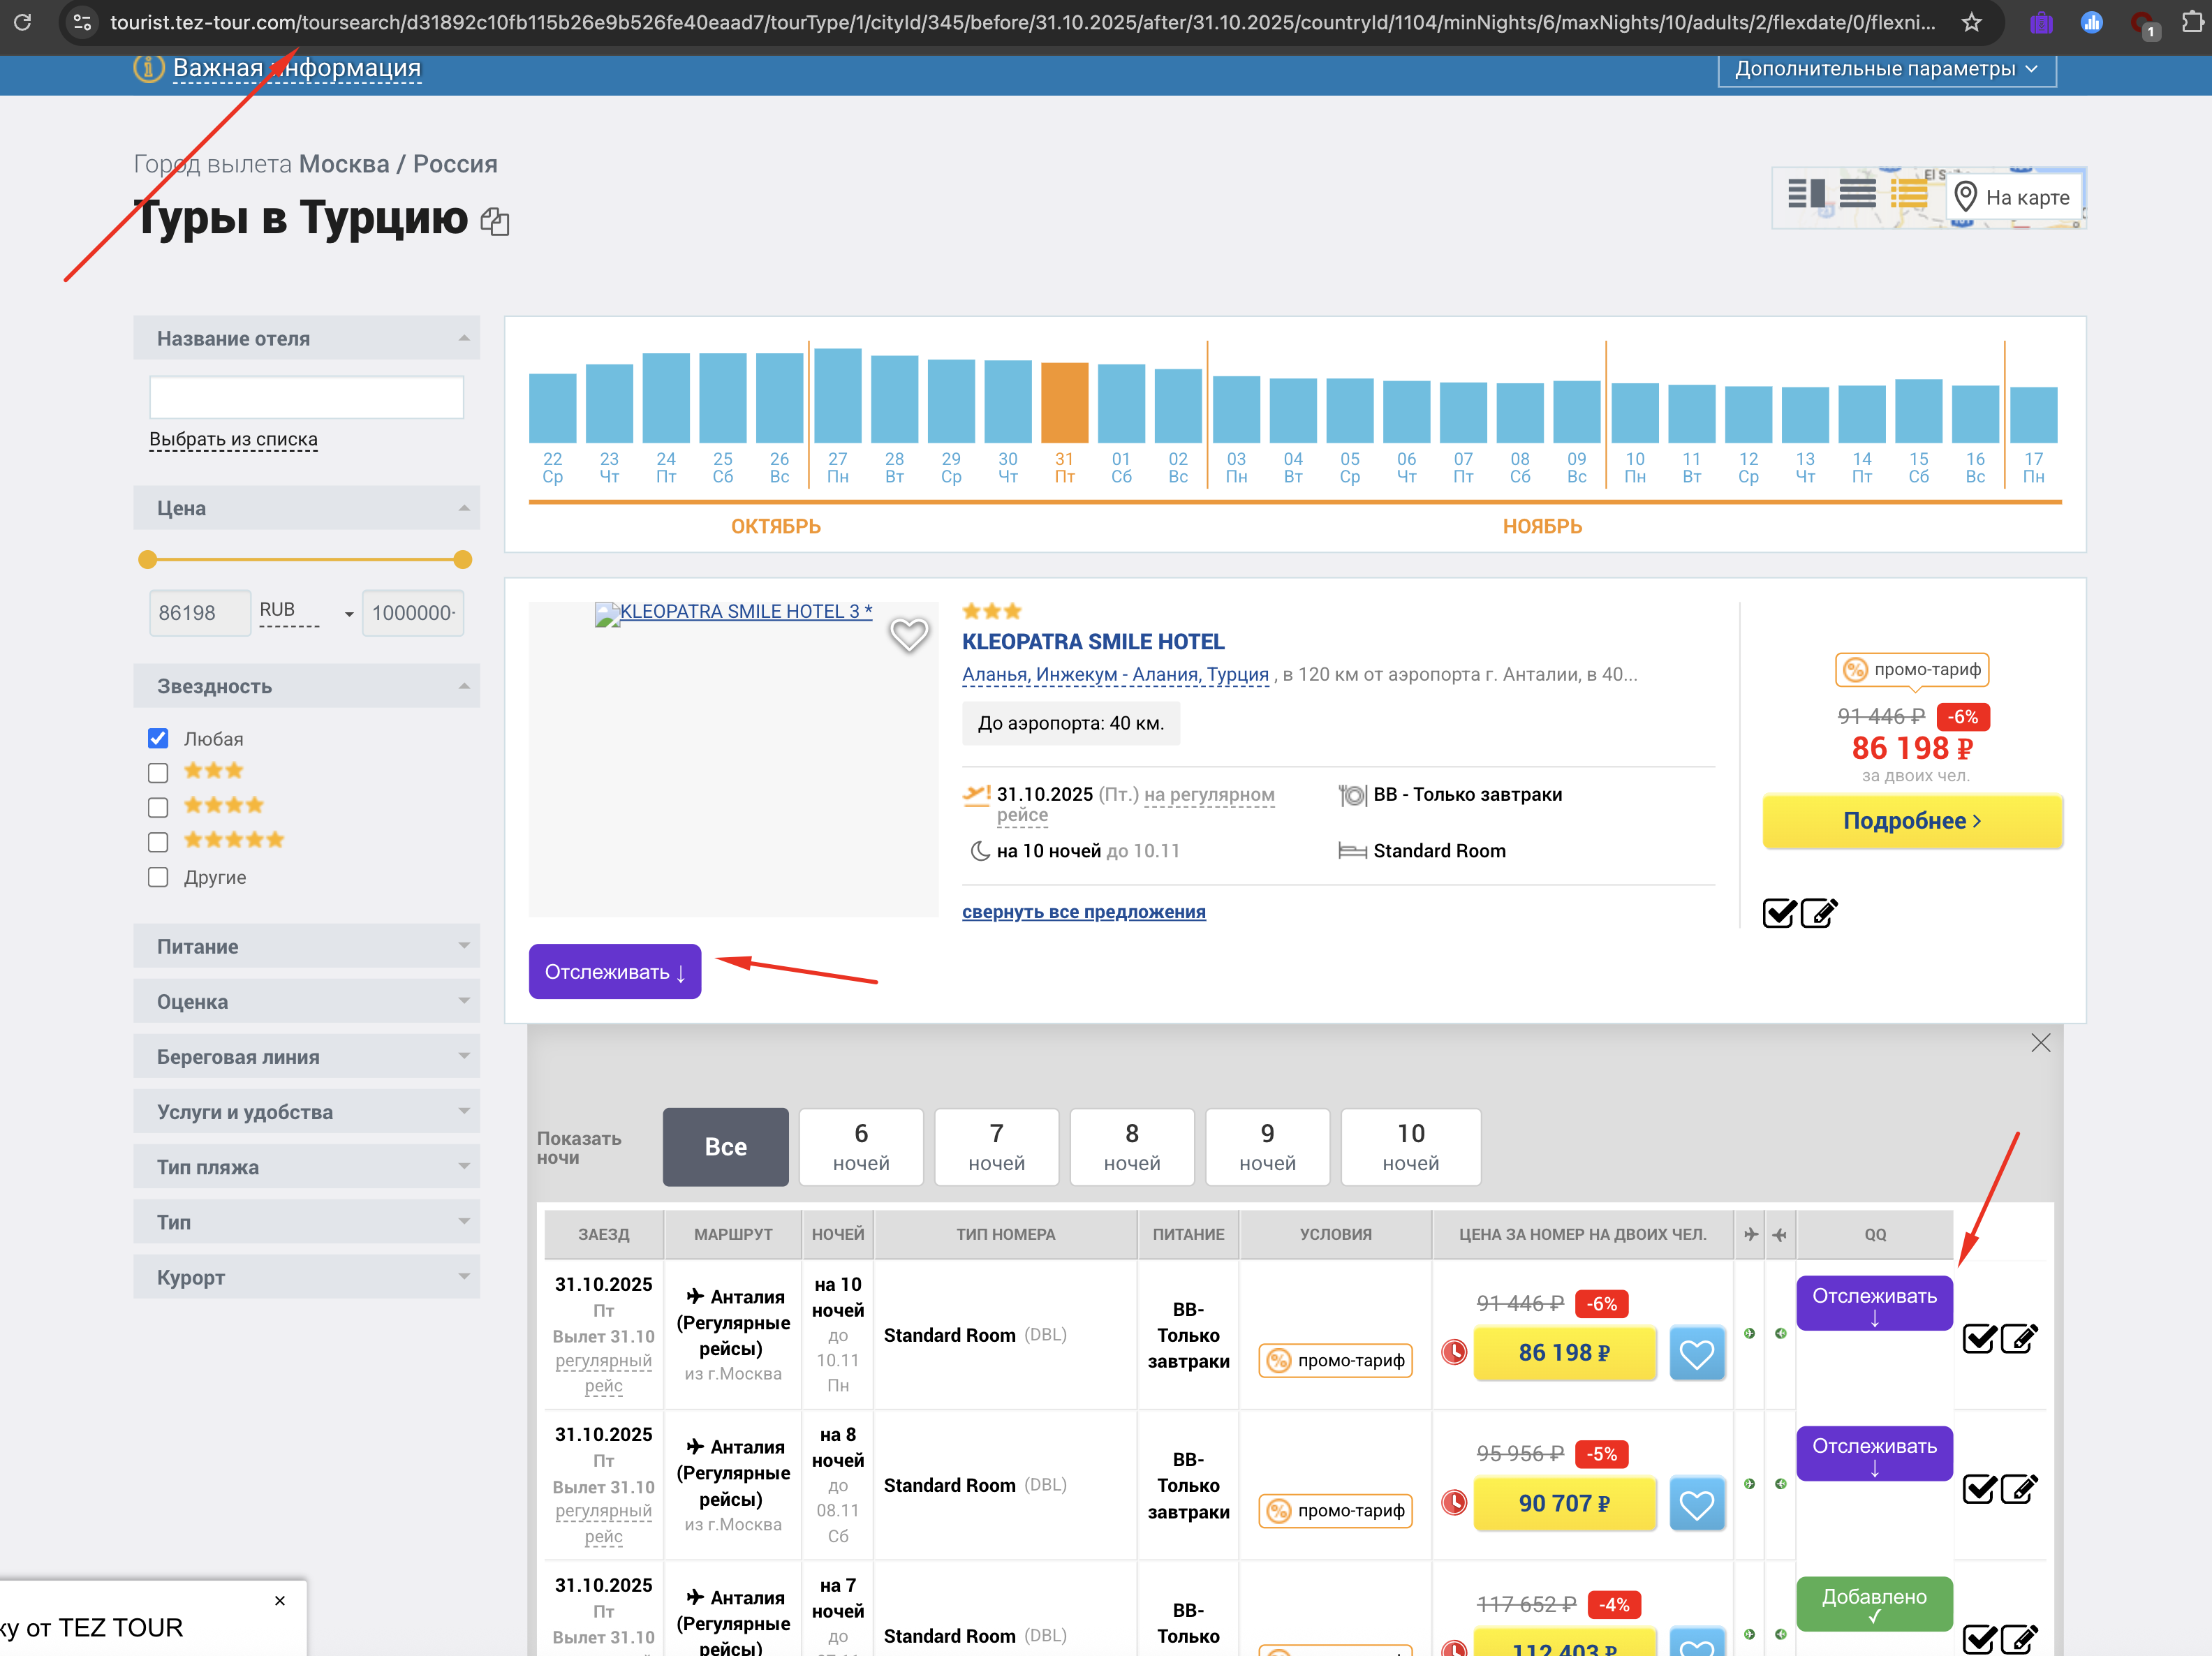Image resolution: width=2212 pixels, height=1656 pixels.
Task: Click copy link icon beside Туры в Турцию
Action: pos(495,221)
